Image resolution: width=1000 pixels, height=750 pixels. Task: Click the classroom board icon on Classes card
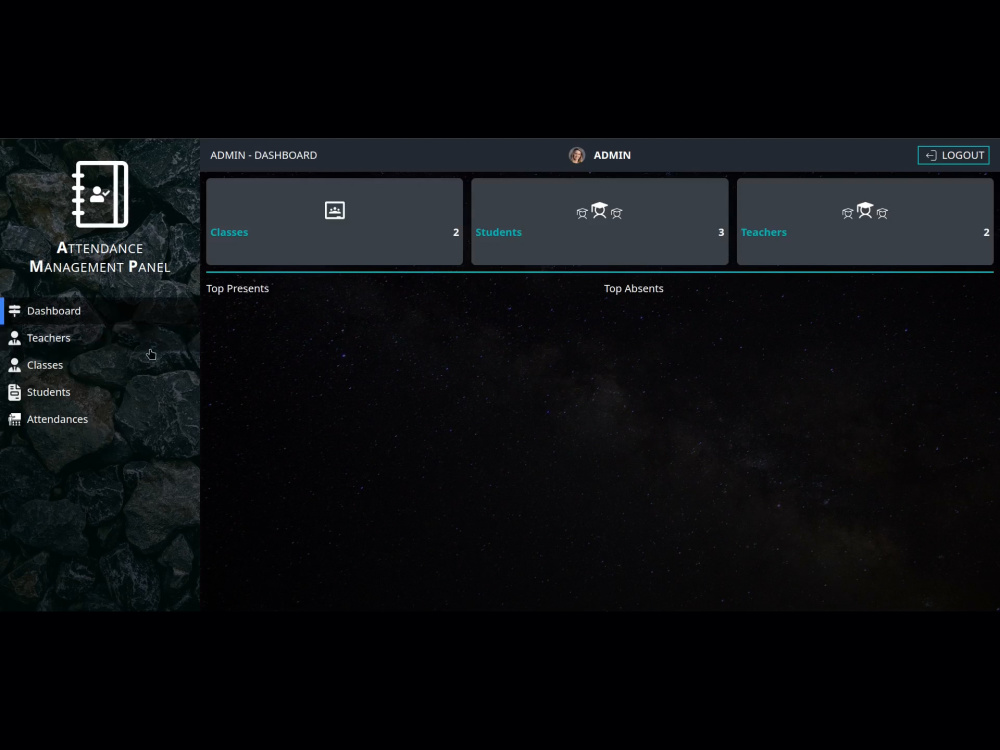(335, 210)
